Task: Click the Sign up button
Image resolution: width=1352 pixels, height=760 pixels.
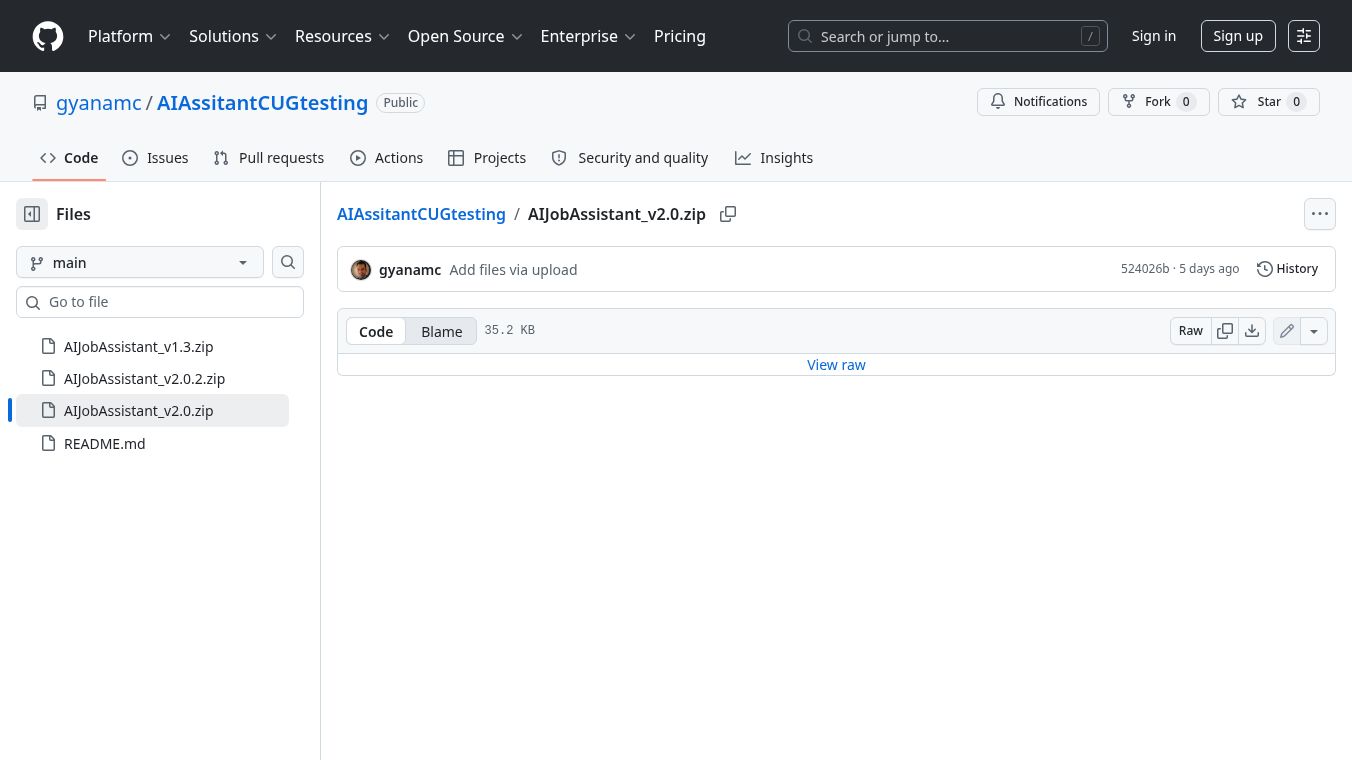Action: coord(1238,36)
